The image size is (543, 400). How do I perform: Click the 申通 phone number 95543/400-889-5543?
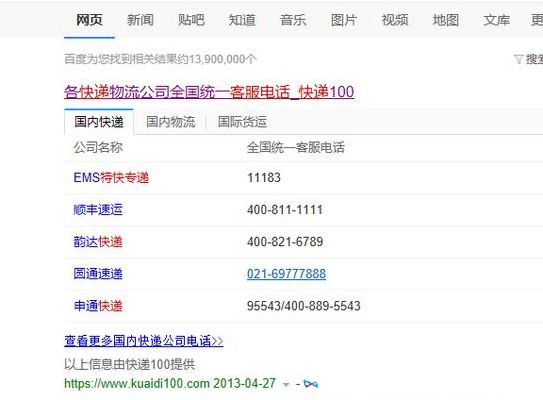pos(304,306)
